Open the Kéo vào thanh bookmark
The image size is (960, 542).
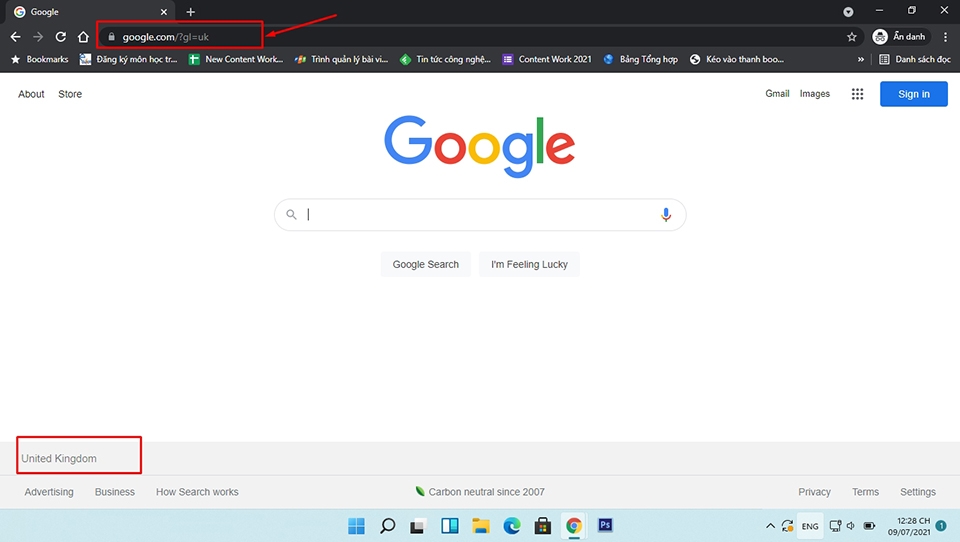tap(737, 59)
